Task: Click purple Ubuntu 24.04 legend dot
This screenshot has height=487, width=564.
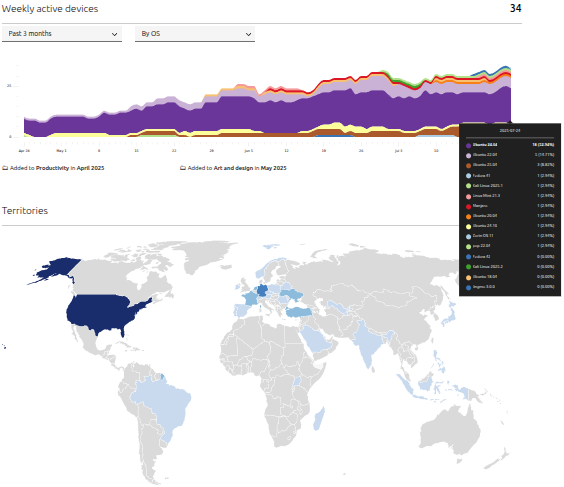Action: [468, 145]
